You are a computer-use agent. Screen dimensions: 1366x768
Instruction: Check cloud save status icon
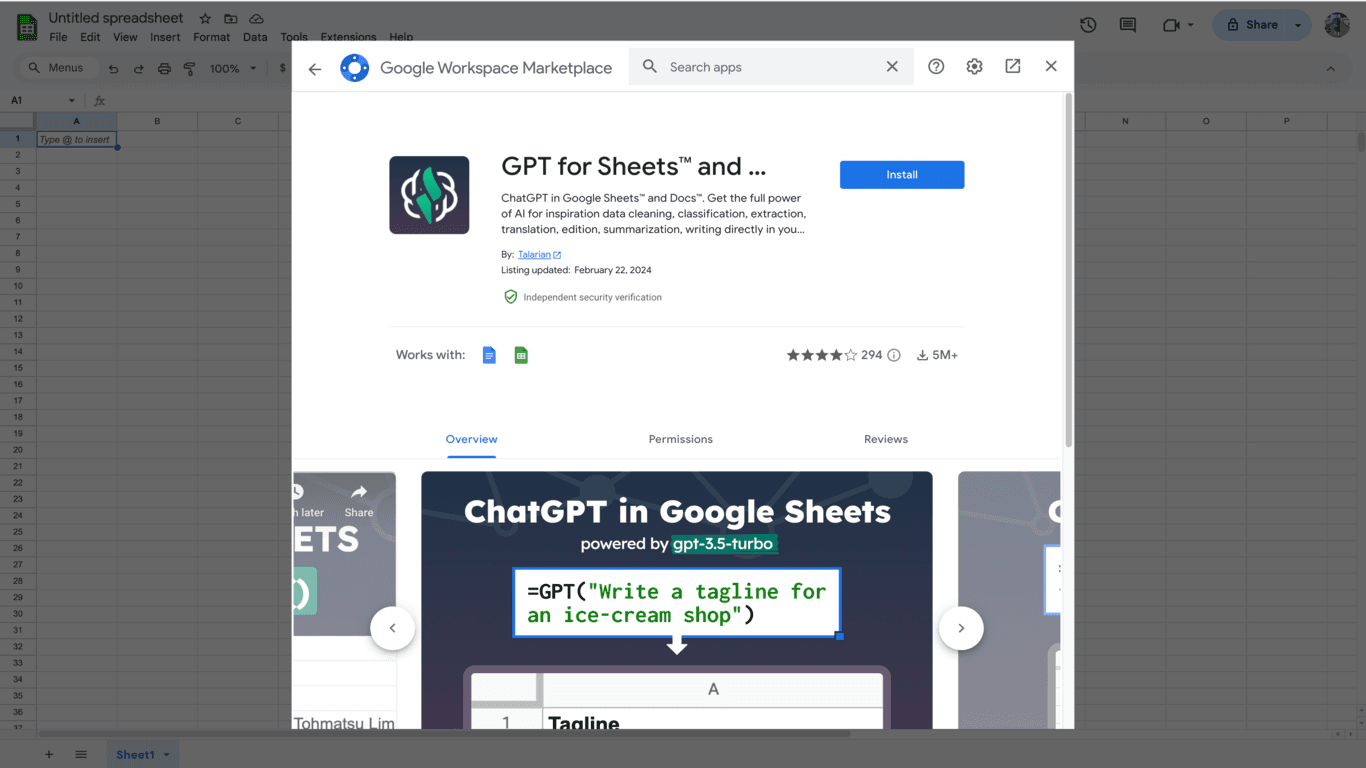(x=257, y=19)
